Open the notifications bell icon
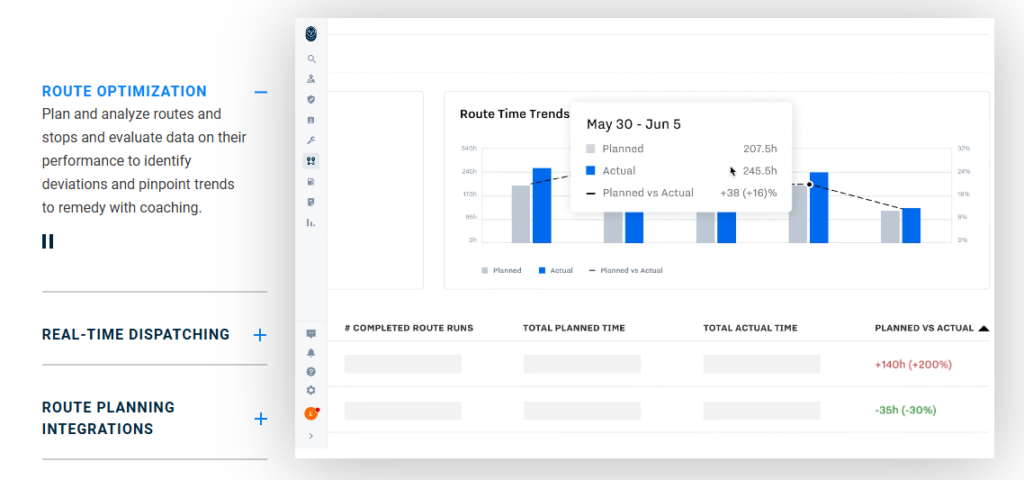 [311, 353]
